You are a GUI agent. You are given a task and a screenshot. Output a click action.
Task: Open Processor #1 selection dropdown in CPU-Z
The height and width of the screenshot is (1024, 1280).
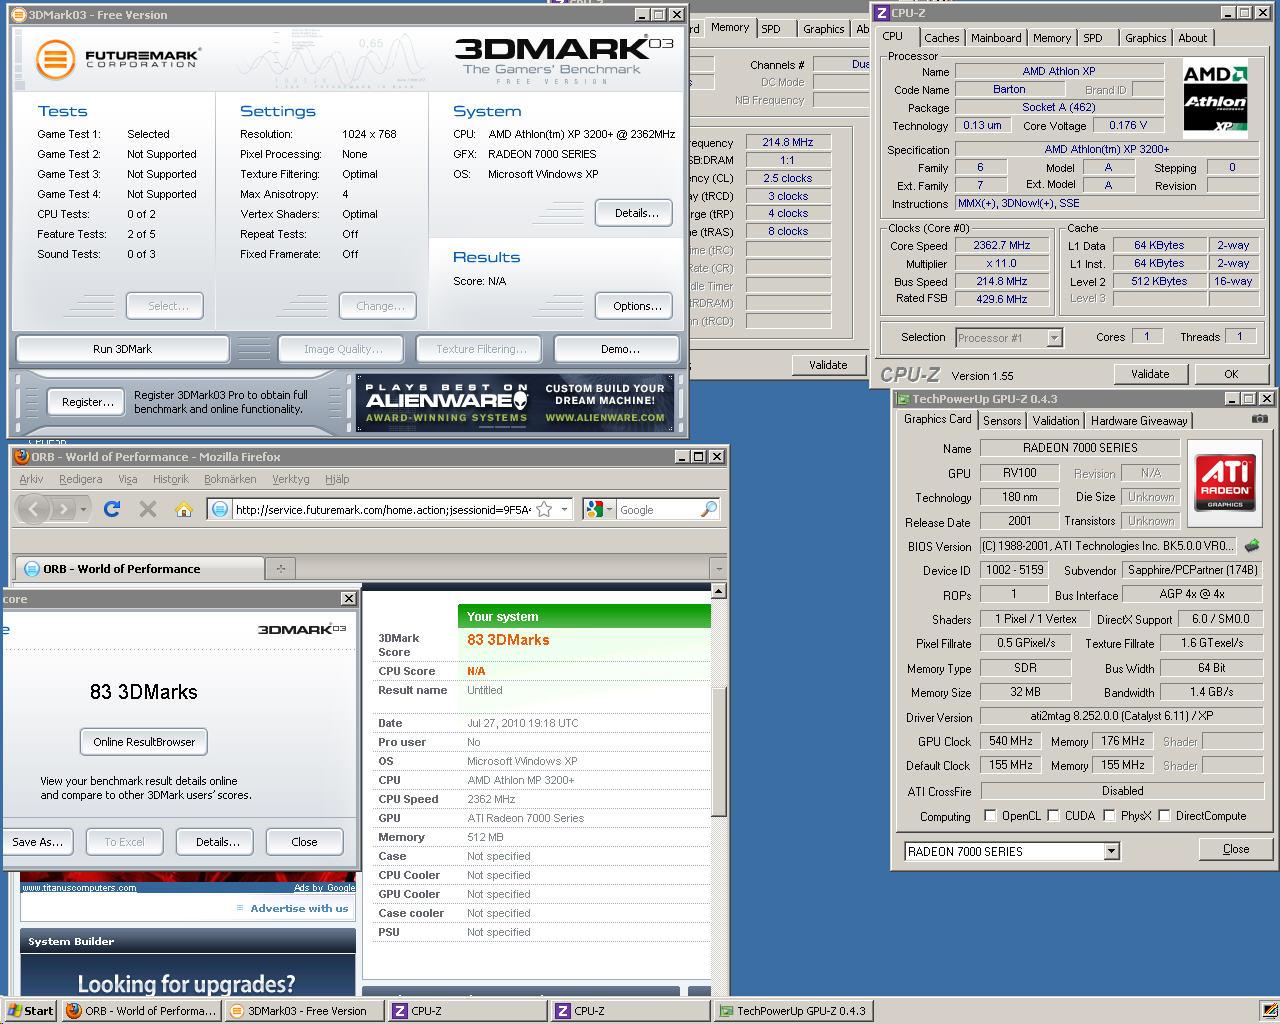(x=1054, y=338)
